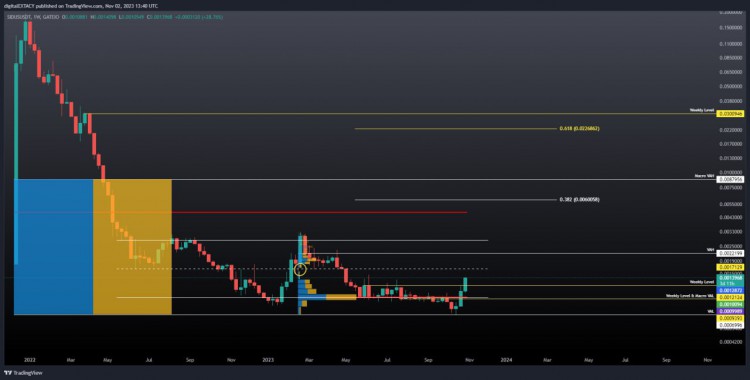Select the yellow circle marker on chart
The image size is (750, 380).
(x=300, y=269)
